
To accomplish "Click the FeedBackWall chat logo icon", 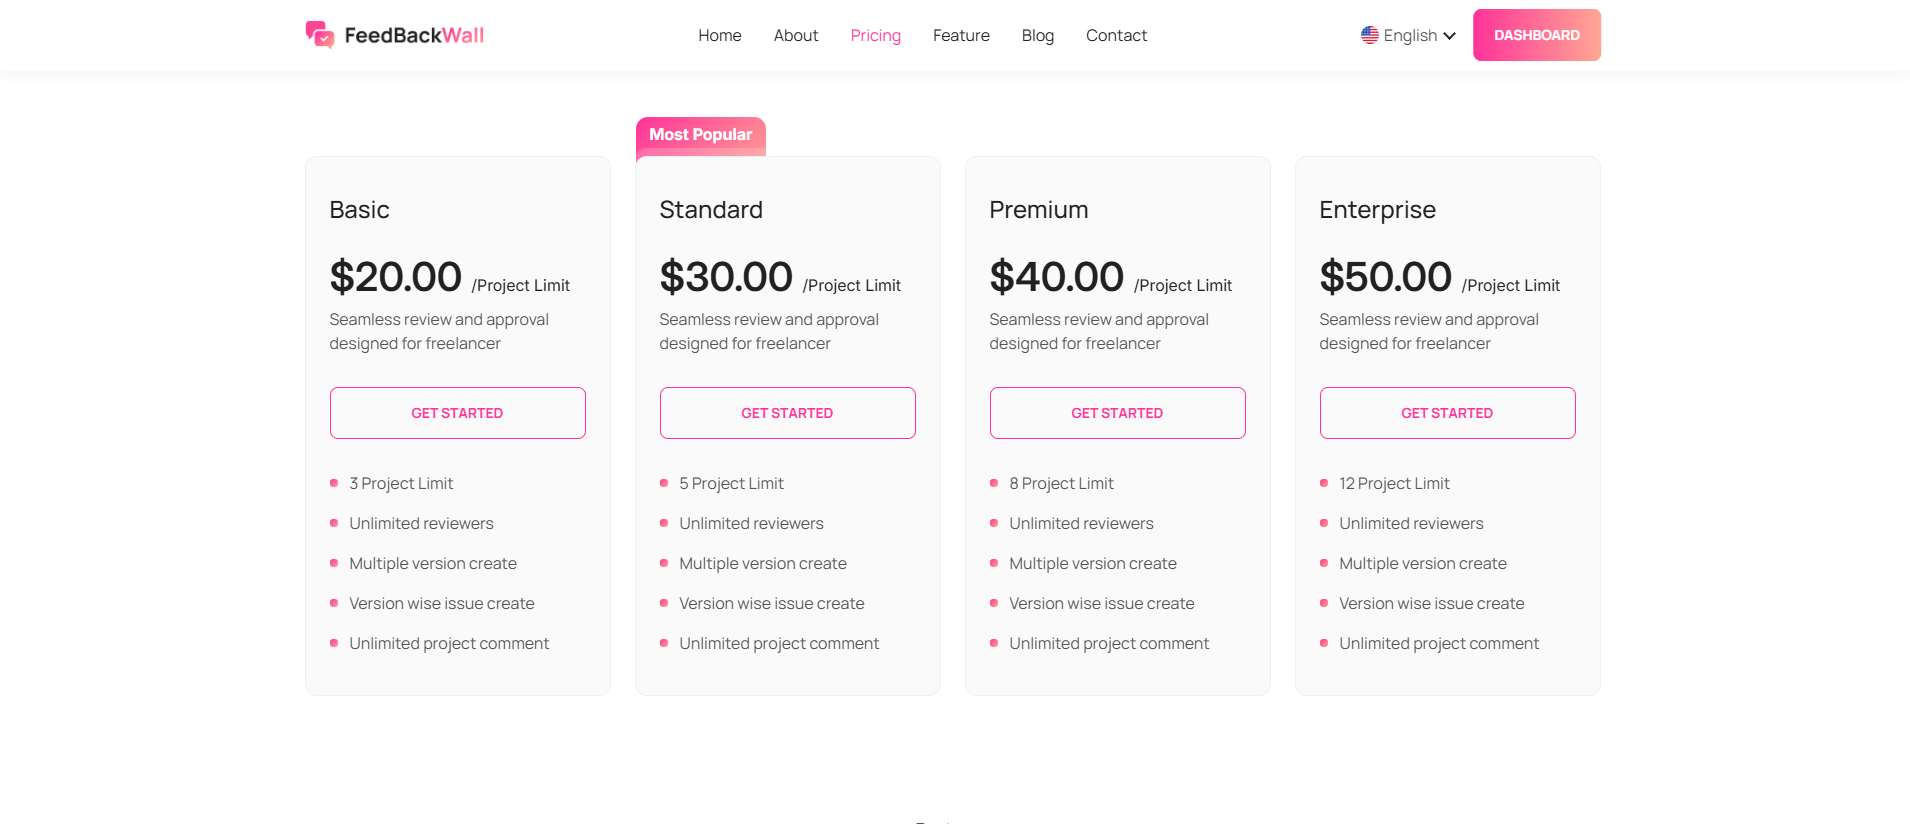I will [320, 35].
